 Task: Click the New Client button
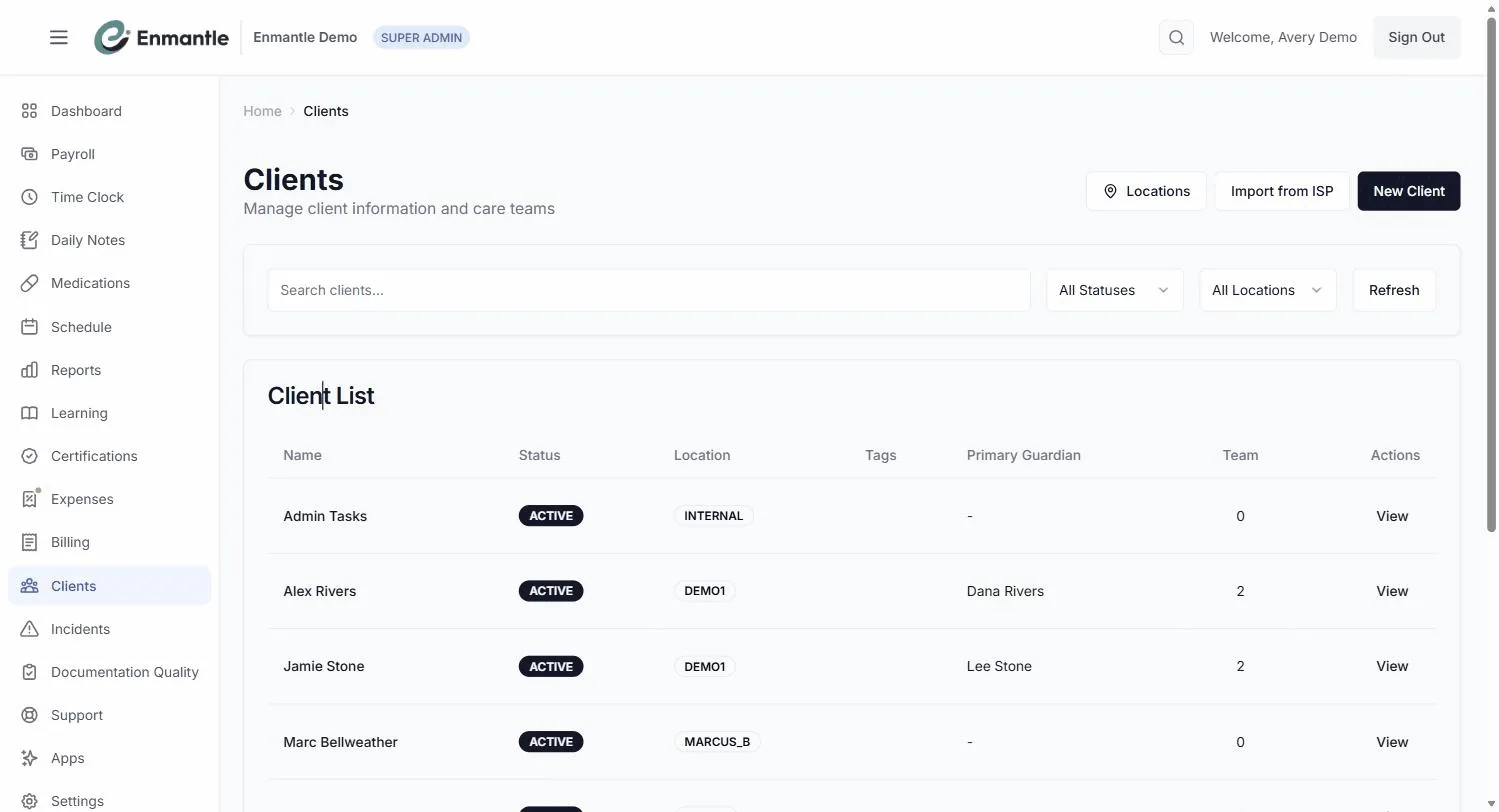1408,191
